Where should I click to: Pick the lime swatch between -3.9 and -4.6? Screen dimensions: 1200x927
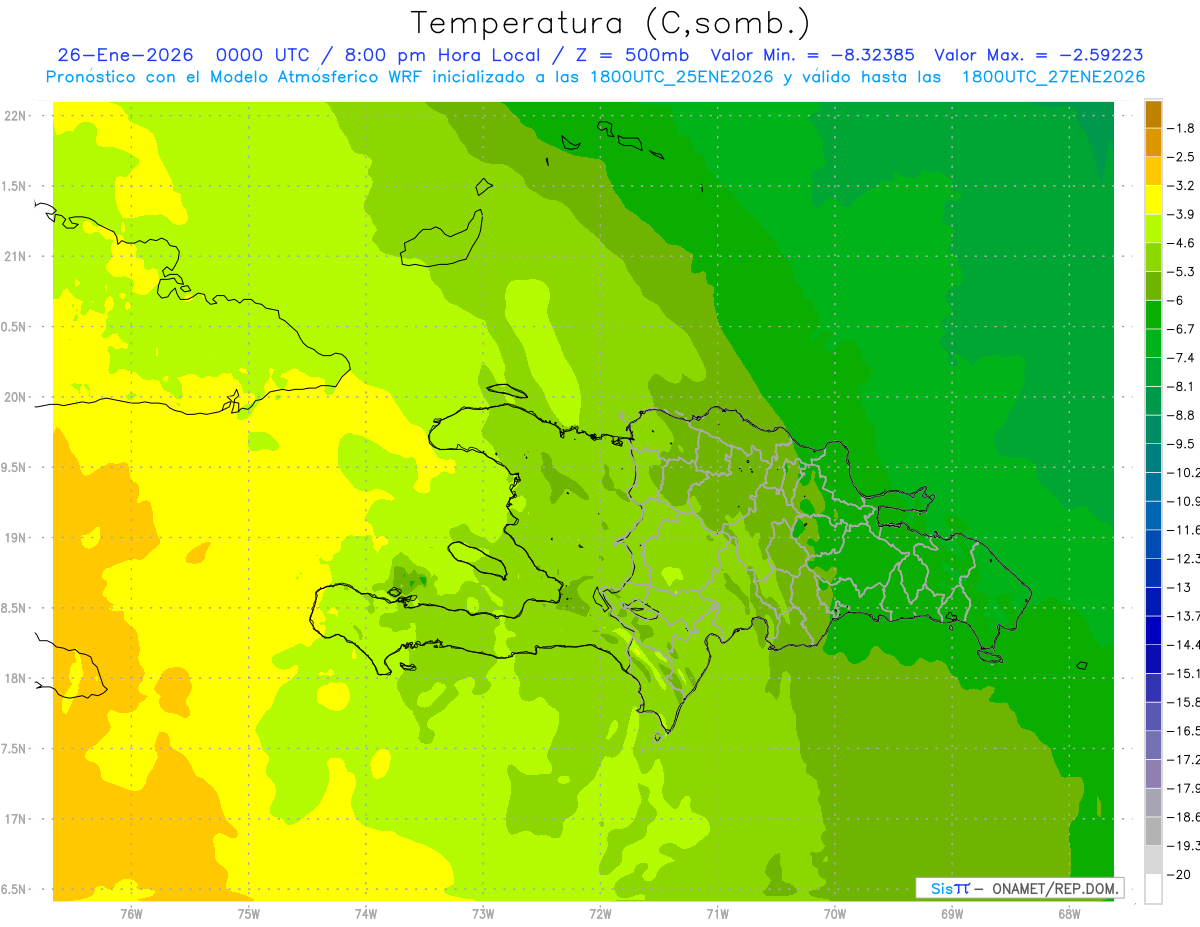pos(1153,229)
